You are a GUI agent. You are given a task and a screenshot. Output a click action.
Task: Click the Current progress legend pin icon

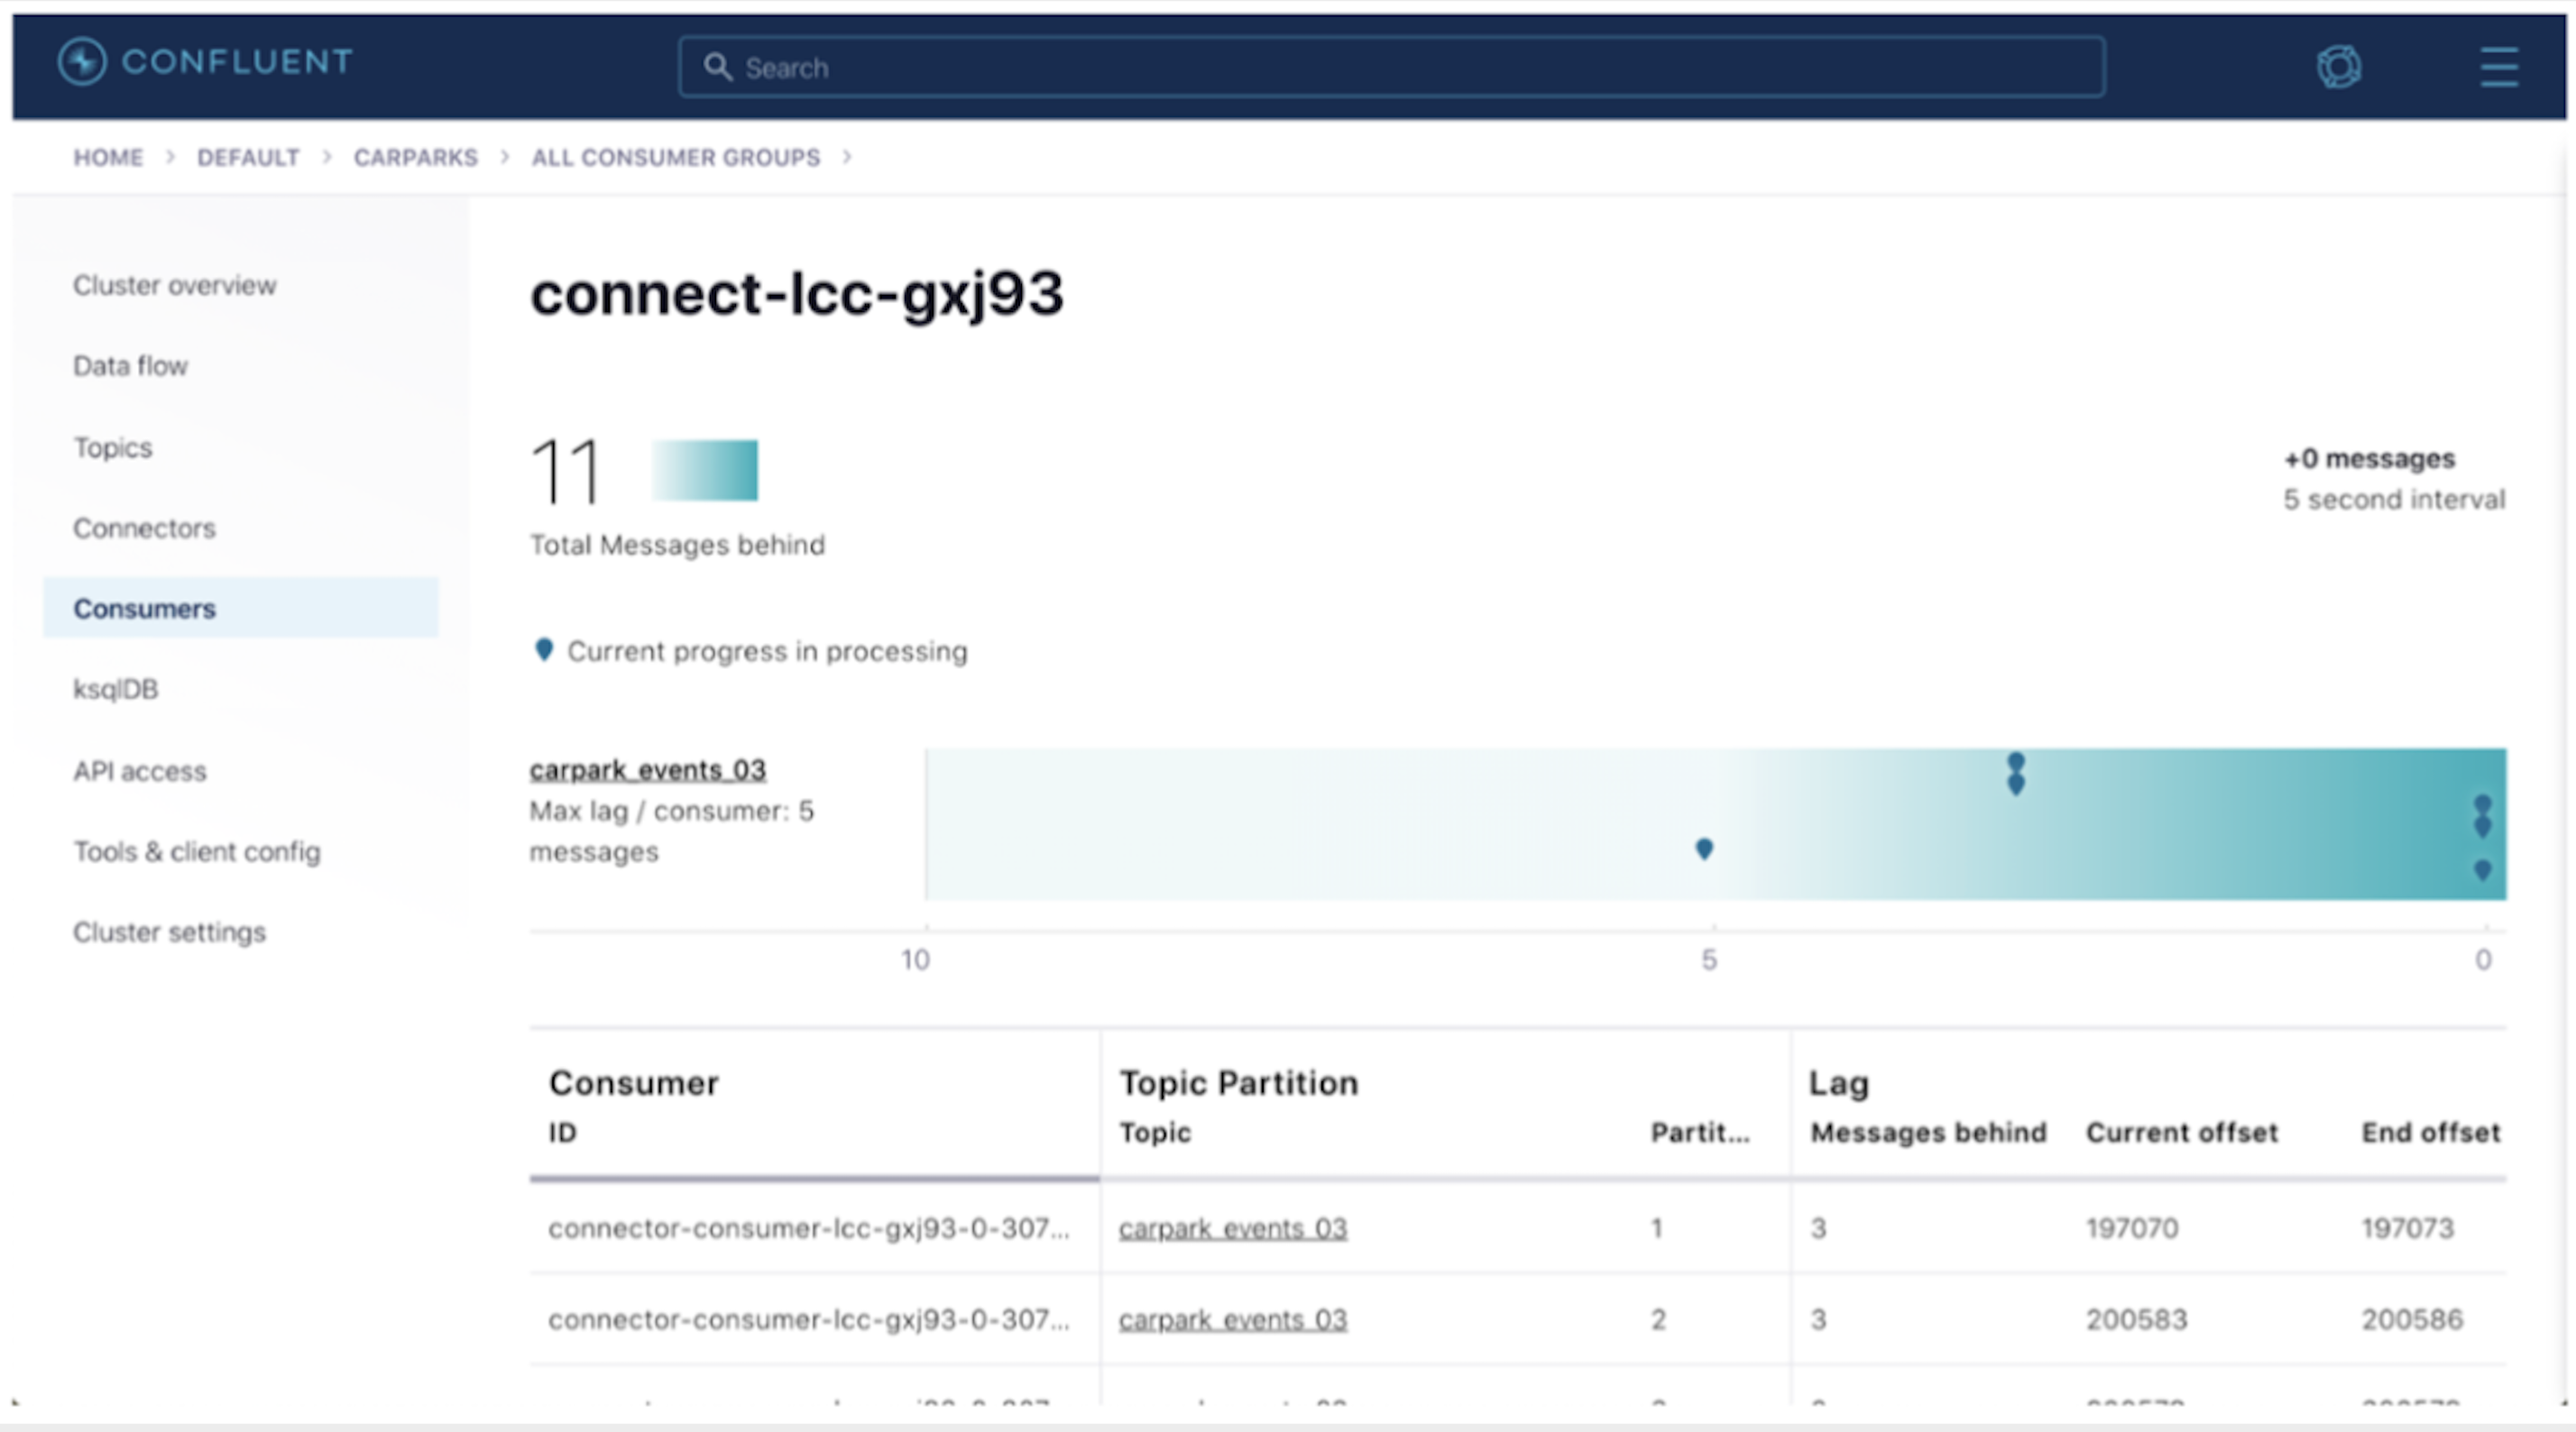(543, 650)
